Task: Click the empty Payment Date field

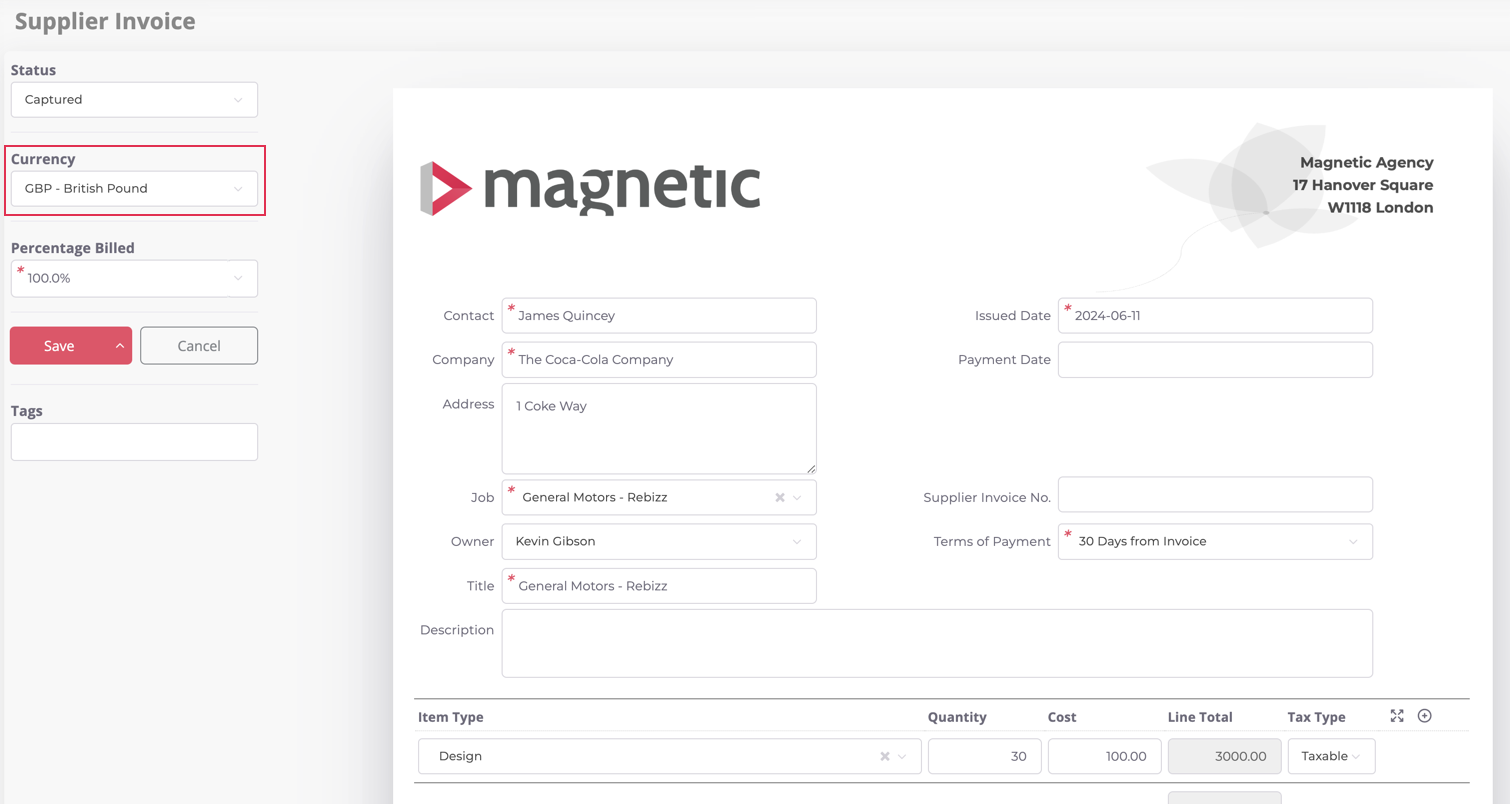Action: click(x=1215, y=360)
